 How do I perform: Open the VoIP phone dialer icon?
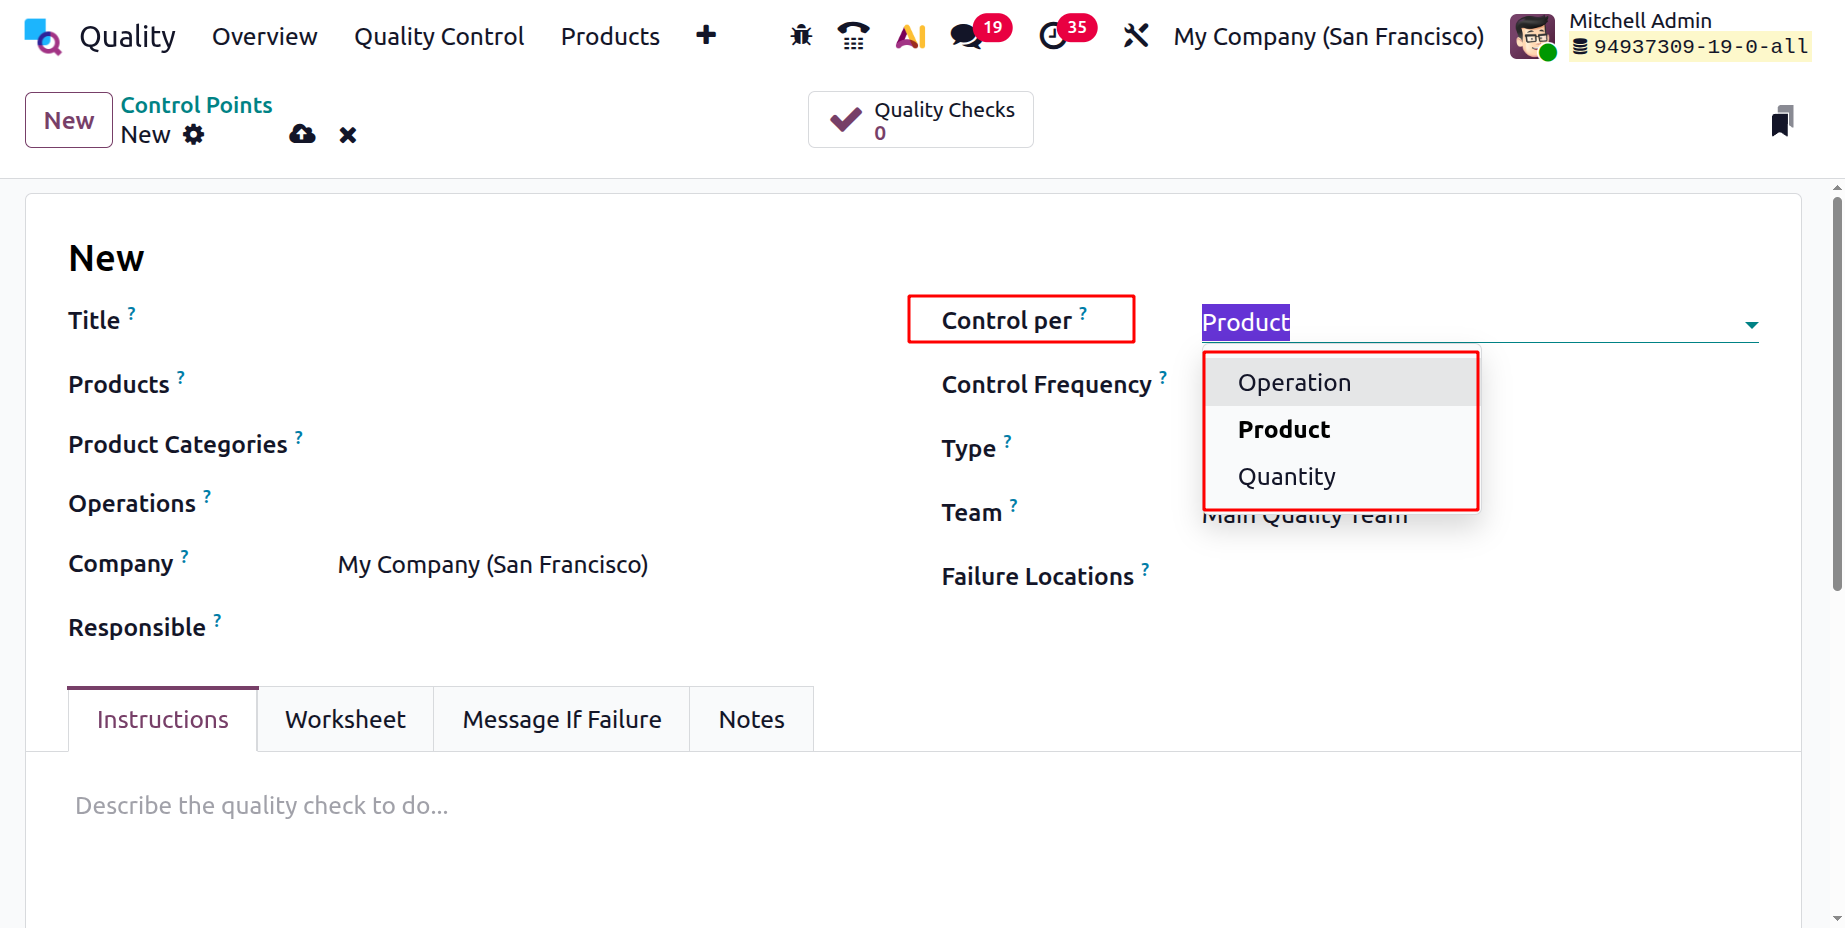[853, 35]
